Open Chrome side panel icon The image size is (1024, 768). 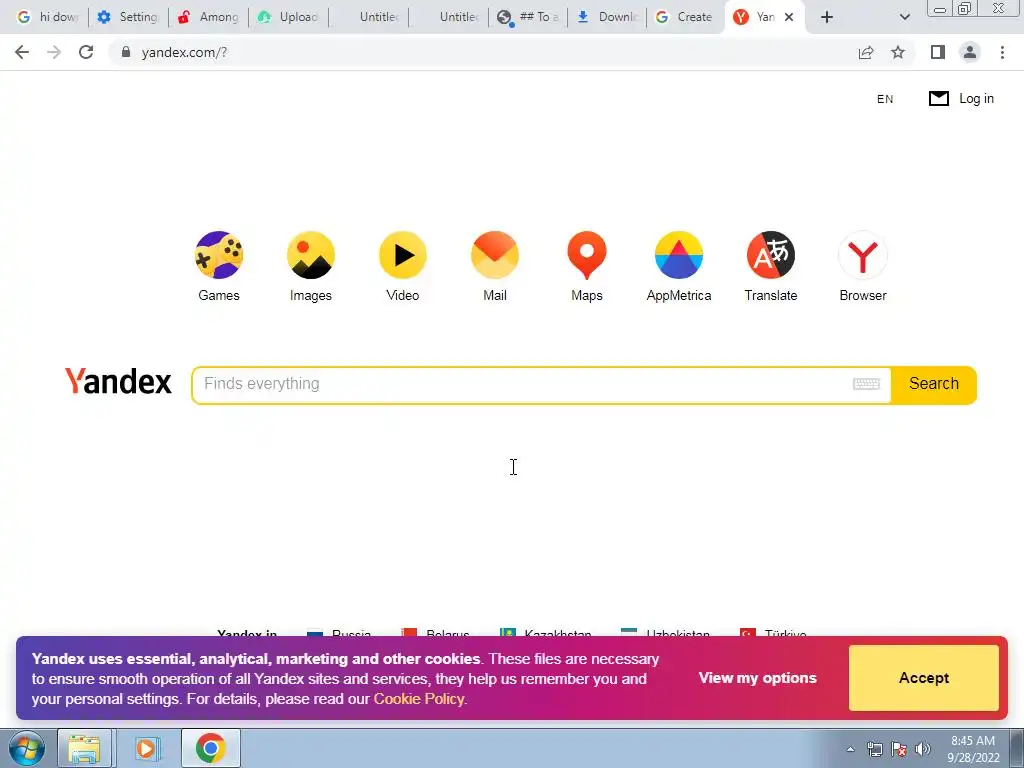pos(938,52)
